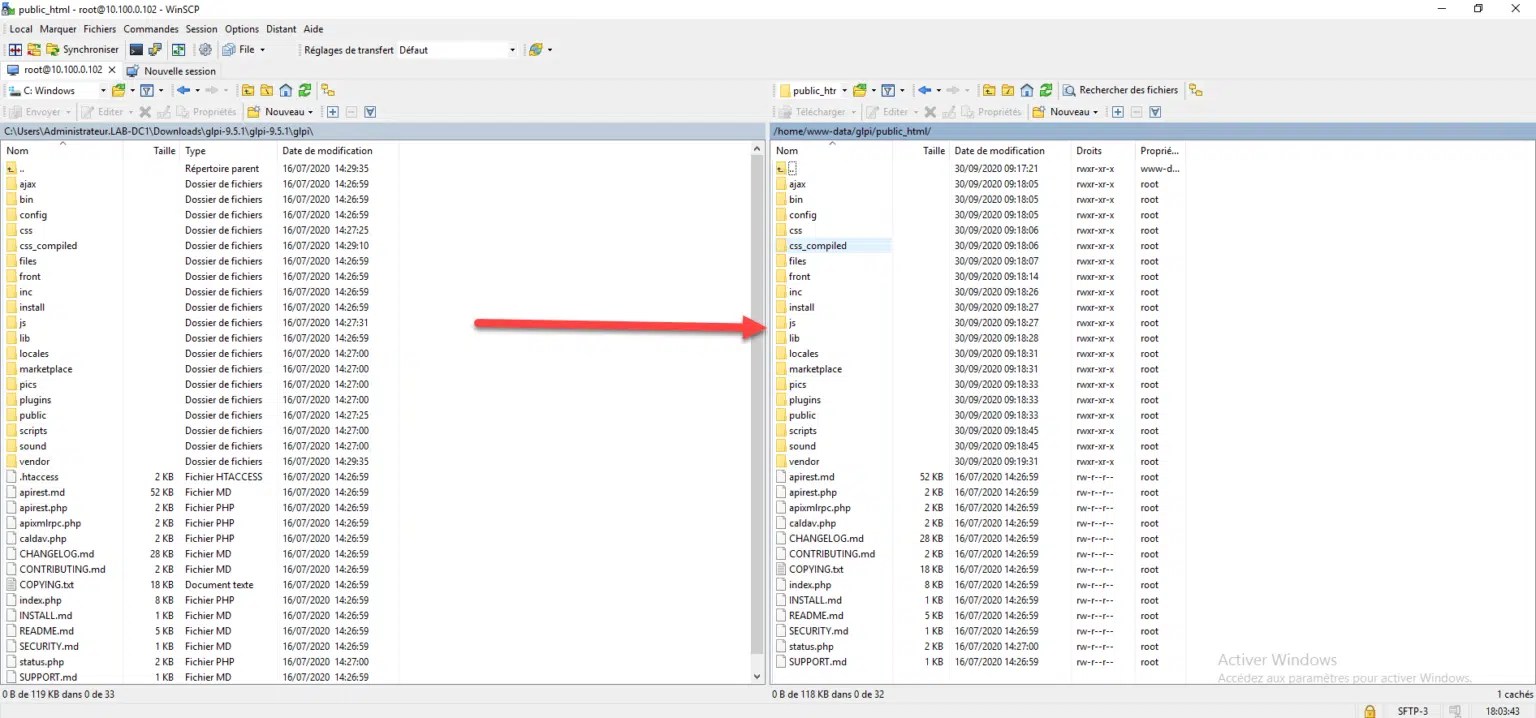Click the Synchroniser folder icon

pos(53,50)
